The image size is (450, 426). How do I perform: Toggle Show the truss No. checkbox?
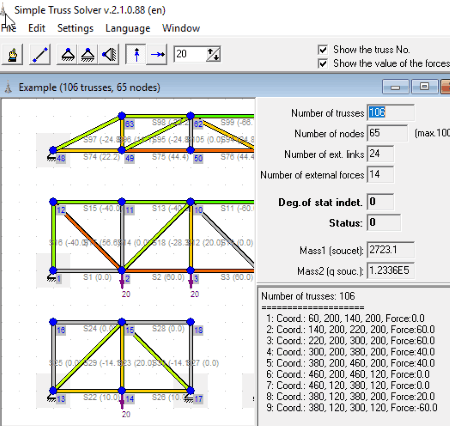tap(322, 50)
